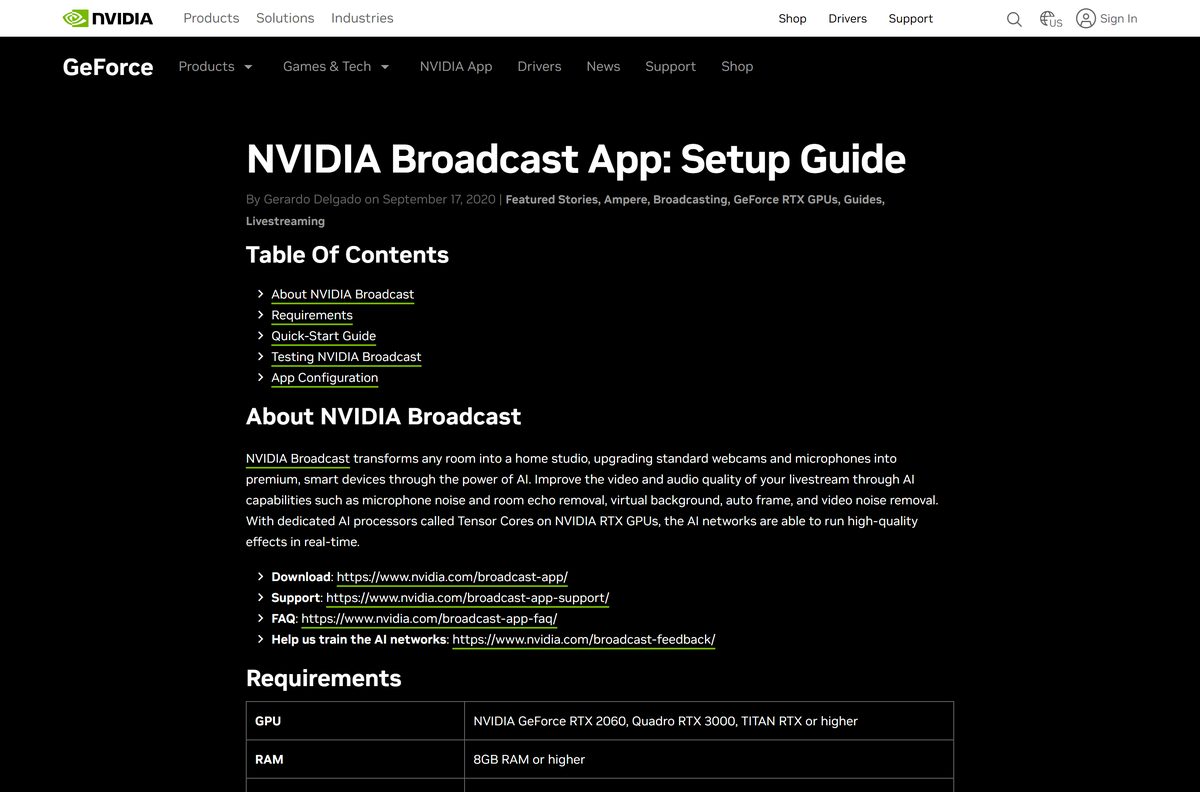Open the broadcast-app-faq URL
The image size is (1200, 792).
(429, 619)
